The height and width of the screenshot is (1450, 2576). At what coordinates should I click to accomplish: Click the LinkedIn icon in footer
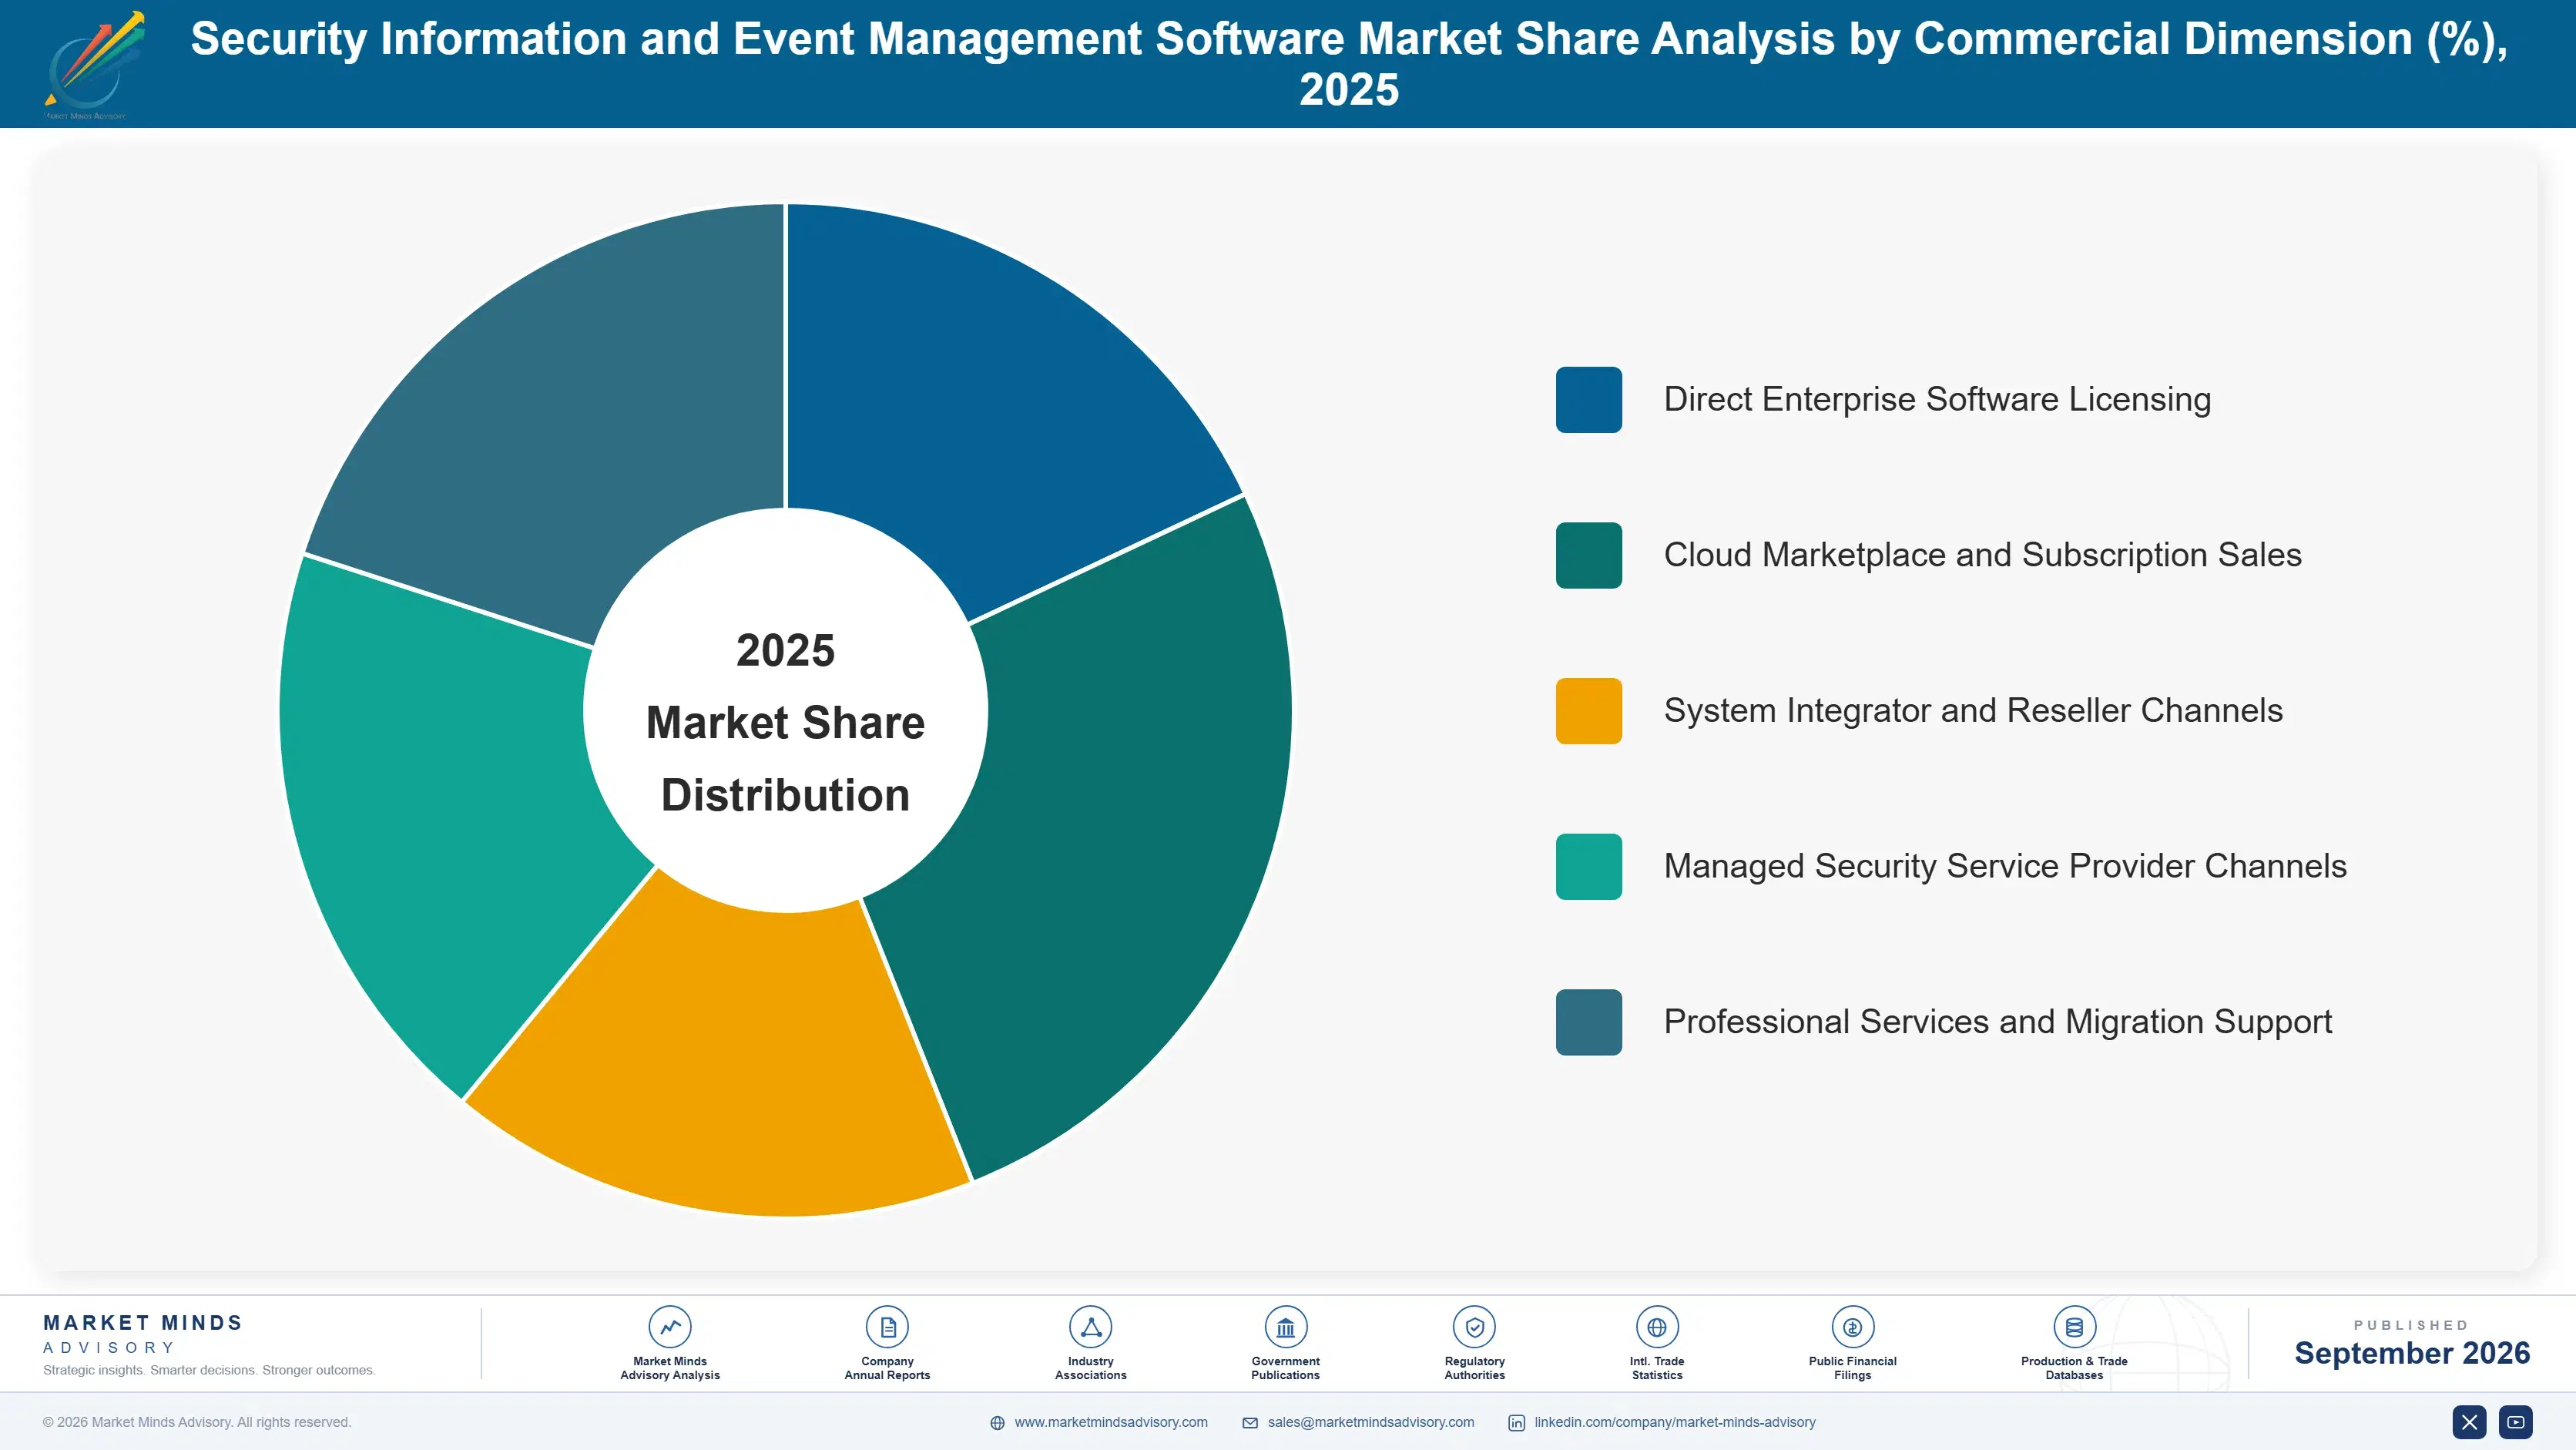point(1516,1423)
